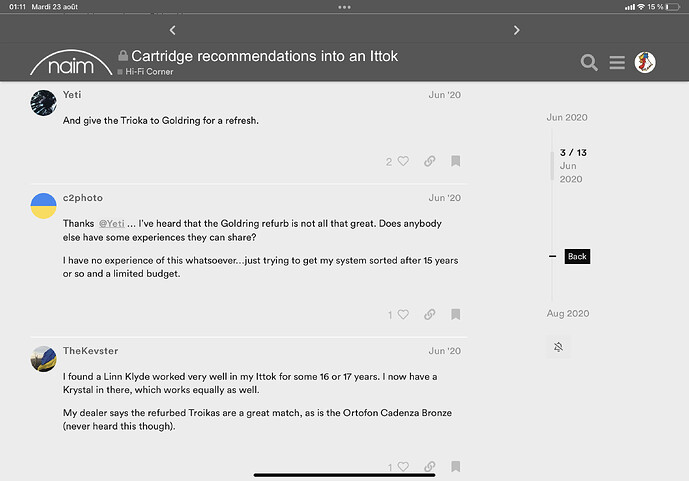Open the forum search icon

pyautogui.click(x=589, y=63)
